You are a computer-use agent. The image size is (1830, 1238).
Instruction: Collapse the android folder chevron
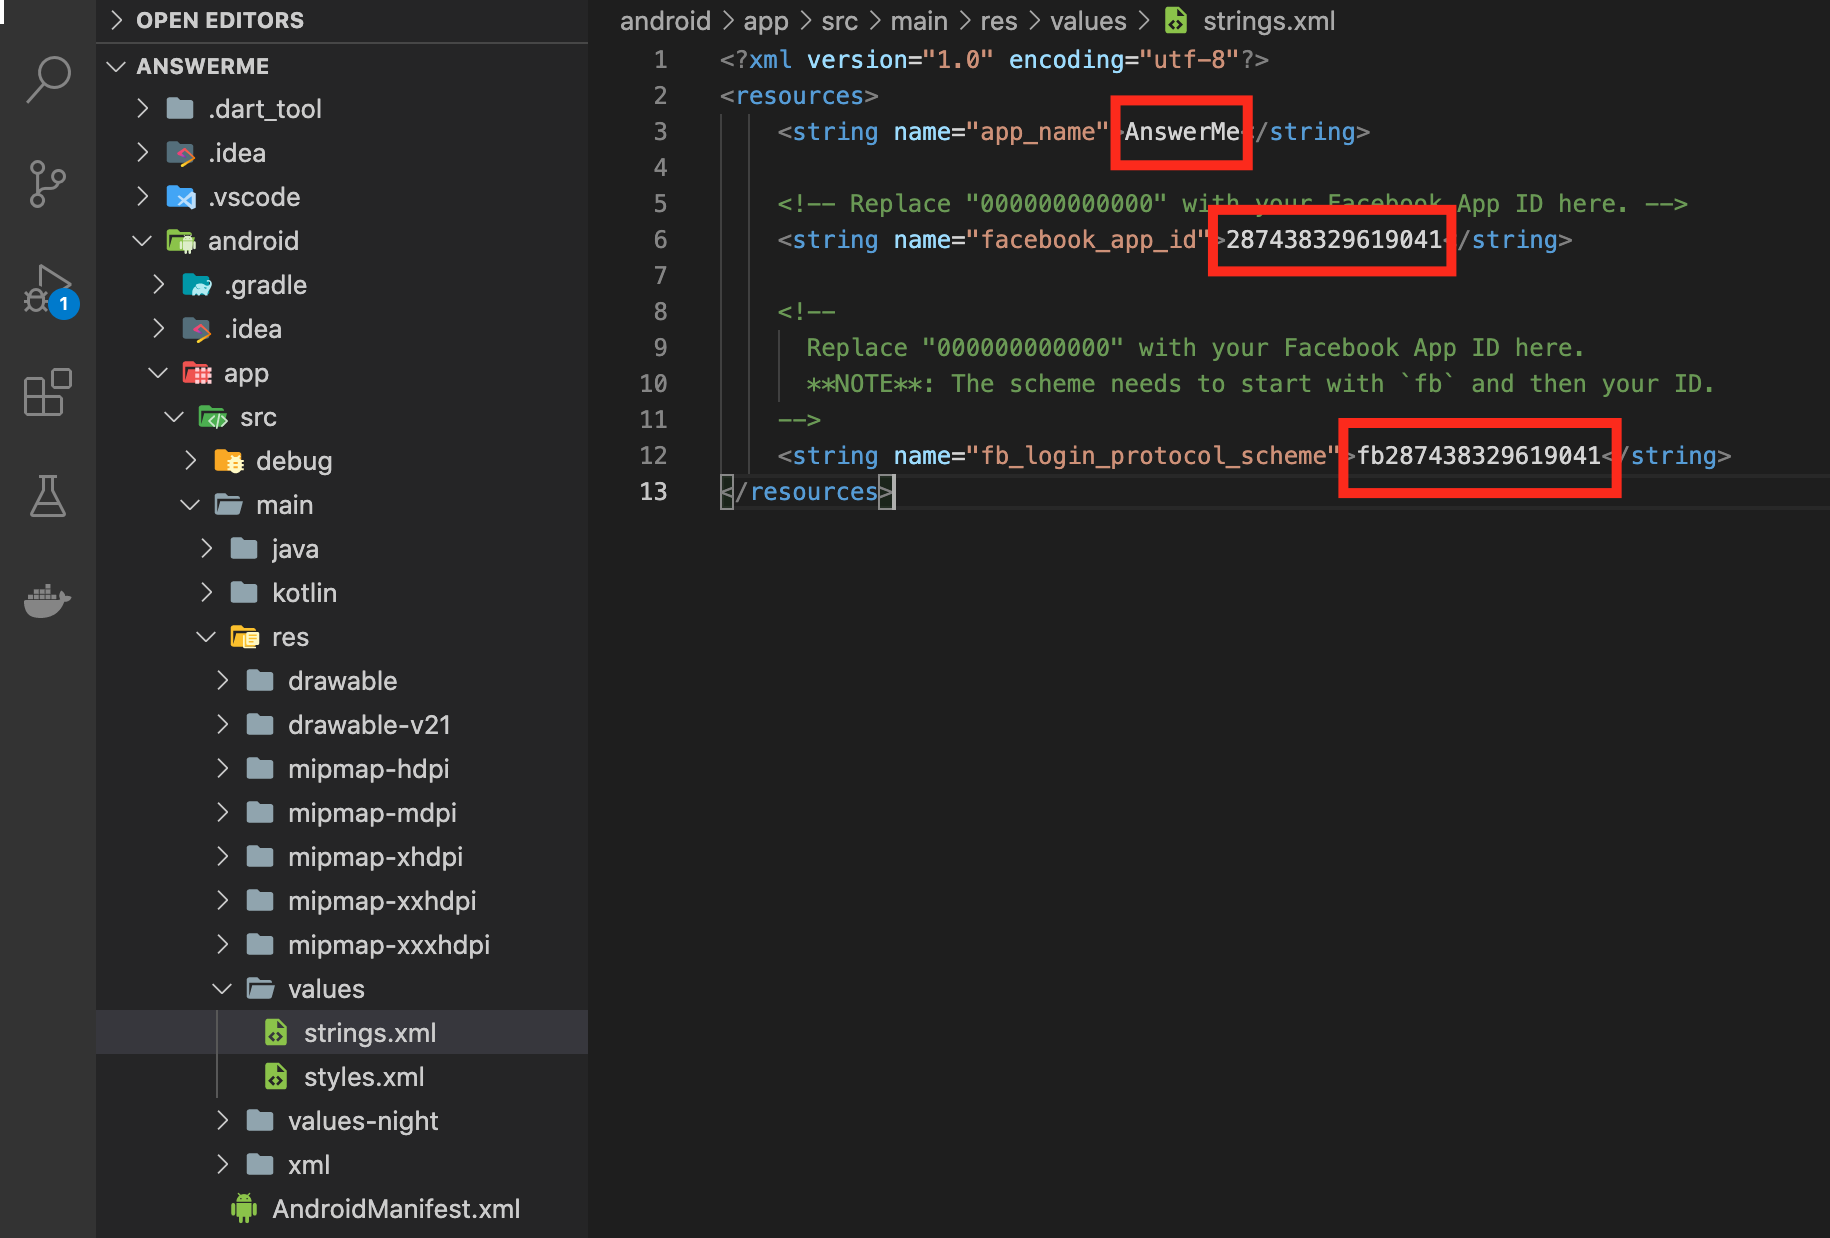pos(143,240)
